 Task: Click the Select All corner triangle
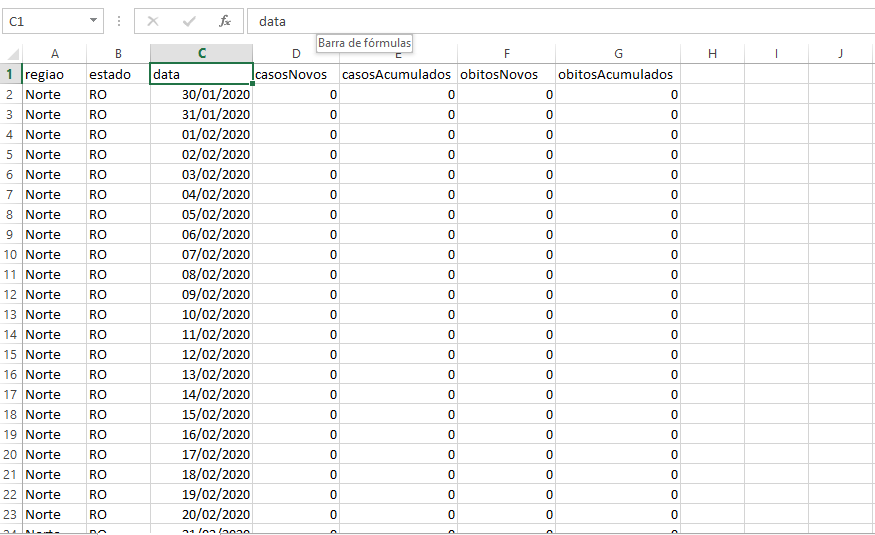pyautogui.click(x=12, y=54)
